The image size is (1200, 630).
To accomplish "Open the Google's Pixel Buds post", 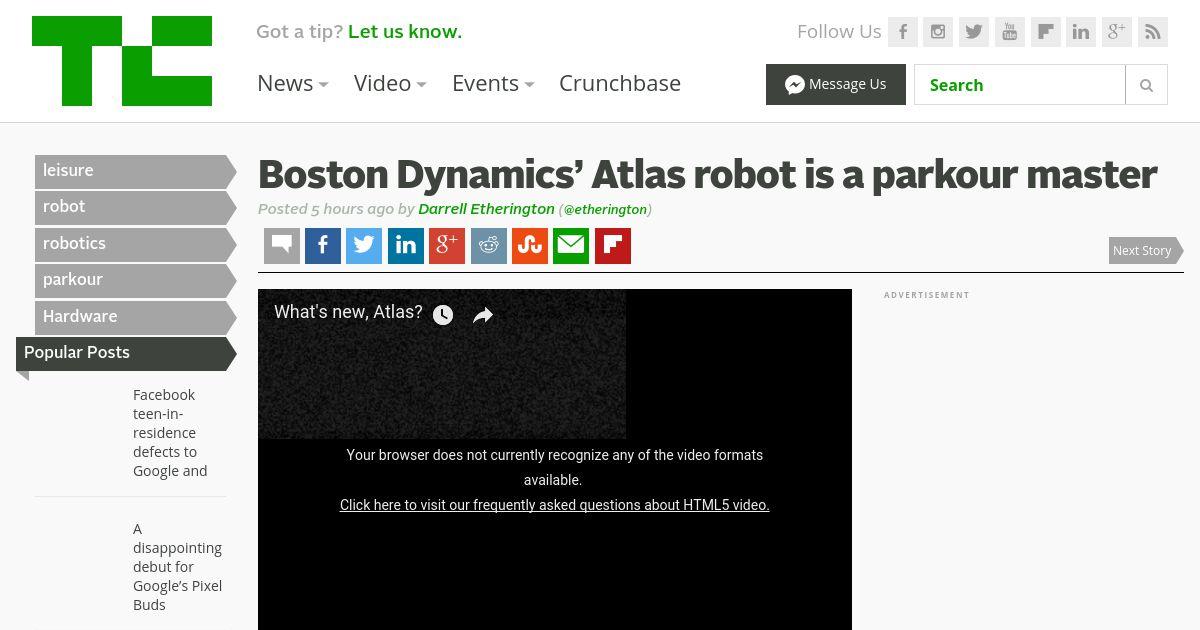I will point(178,567).
